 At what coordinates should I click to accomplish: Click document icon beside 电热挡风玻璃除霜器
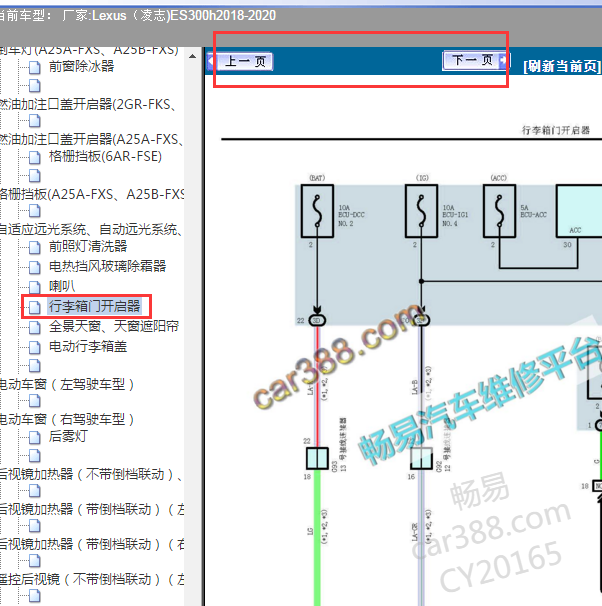click(x=35, y=267)
